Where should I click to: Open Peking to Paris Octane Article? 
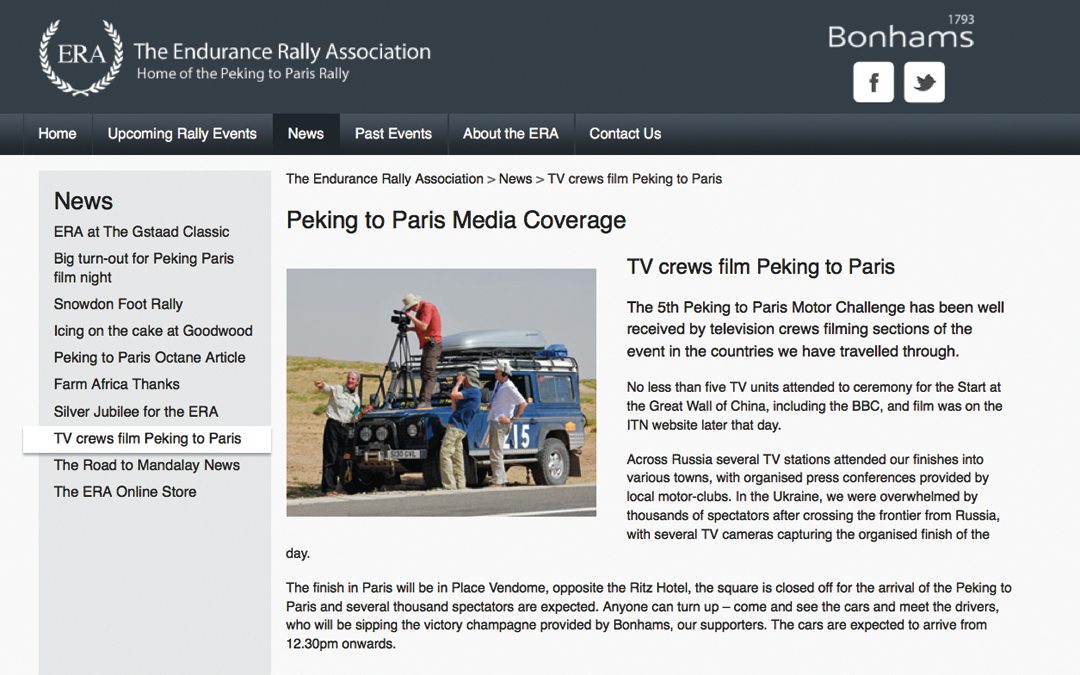(149, 357)
